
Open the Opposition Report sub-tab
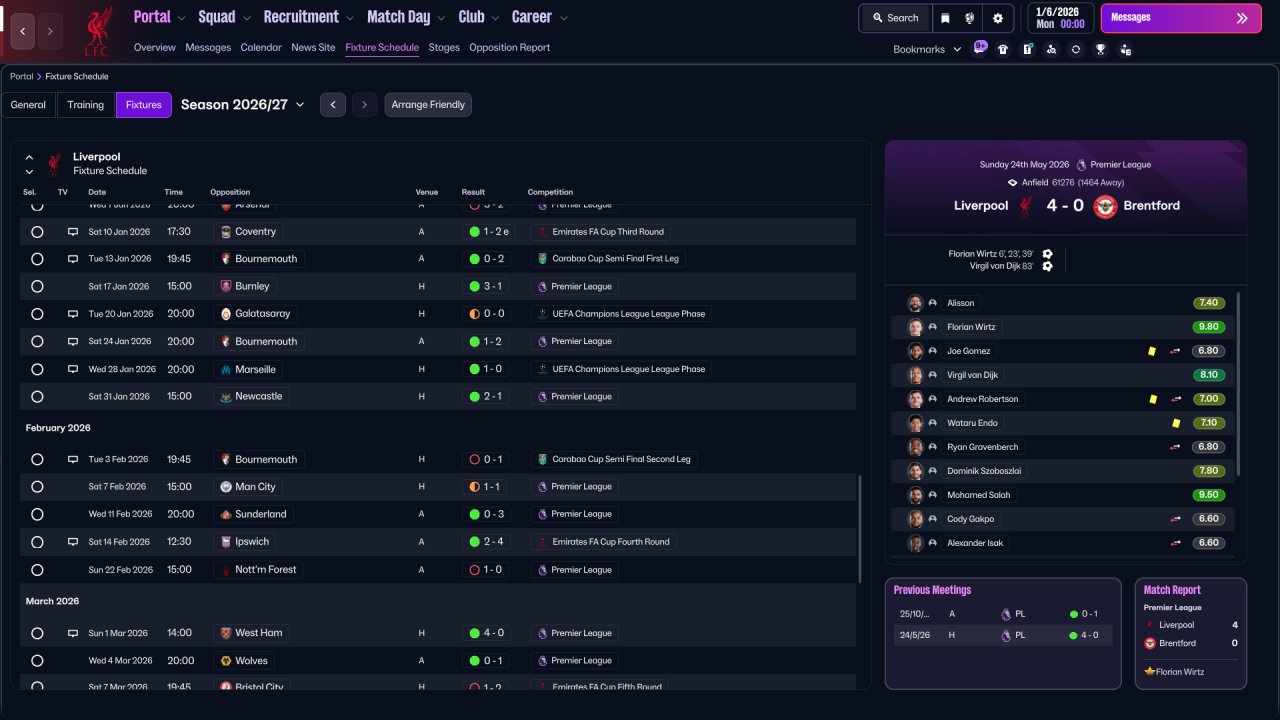(x=510, y=47)
